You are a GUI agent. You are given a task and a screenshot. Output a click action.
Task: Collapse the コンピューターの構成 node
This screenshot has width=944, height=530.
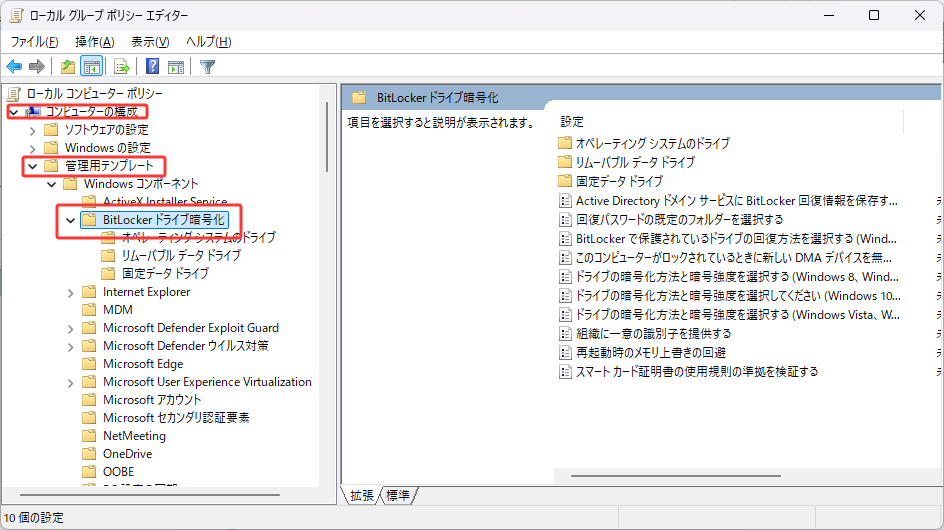[x=14, y=112]
